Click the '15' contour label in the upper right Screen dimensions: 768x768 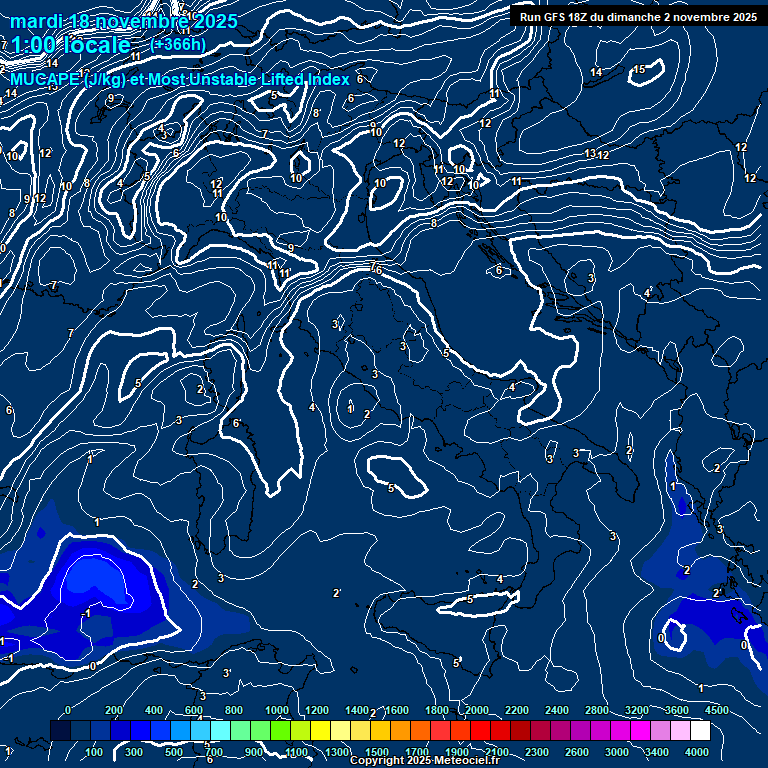(639, 69)
